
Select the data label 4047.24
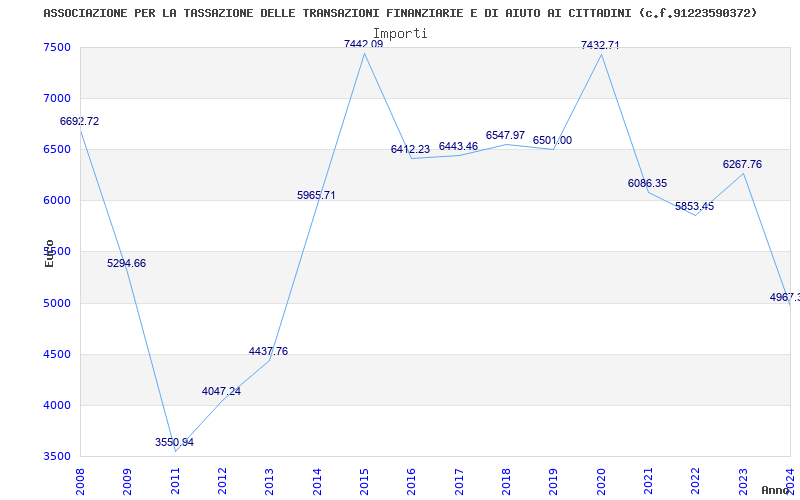click(221, 391)
